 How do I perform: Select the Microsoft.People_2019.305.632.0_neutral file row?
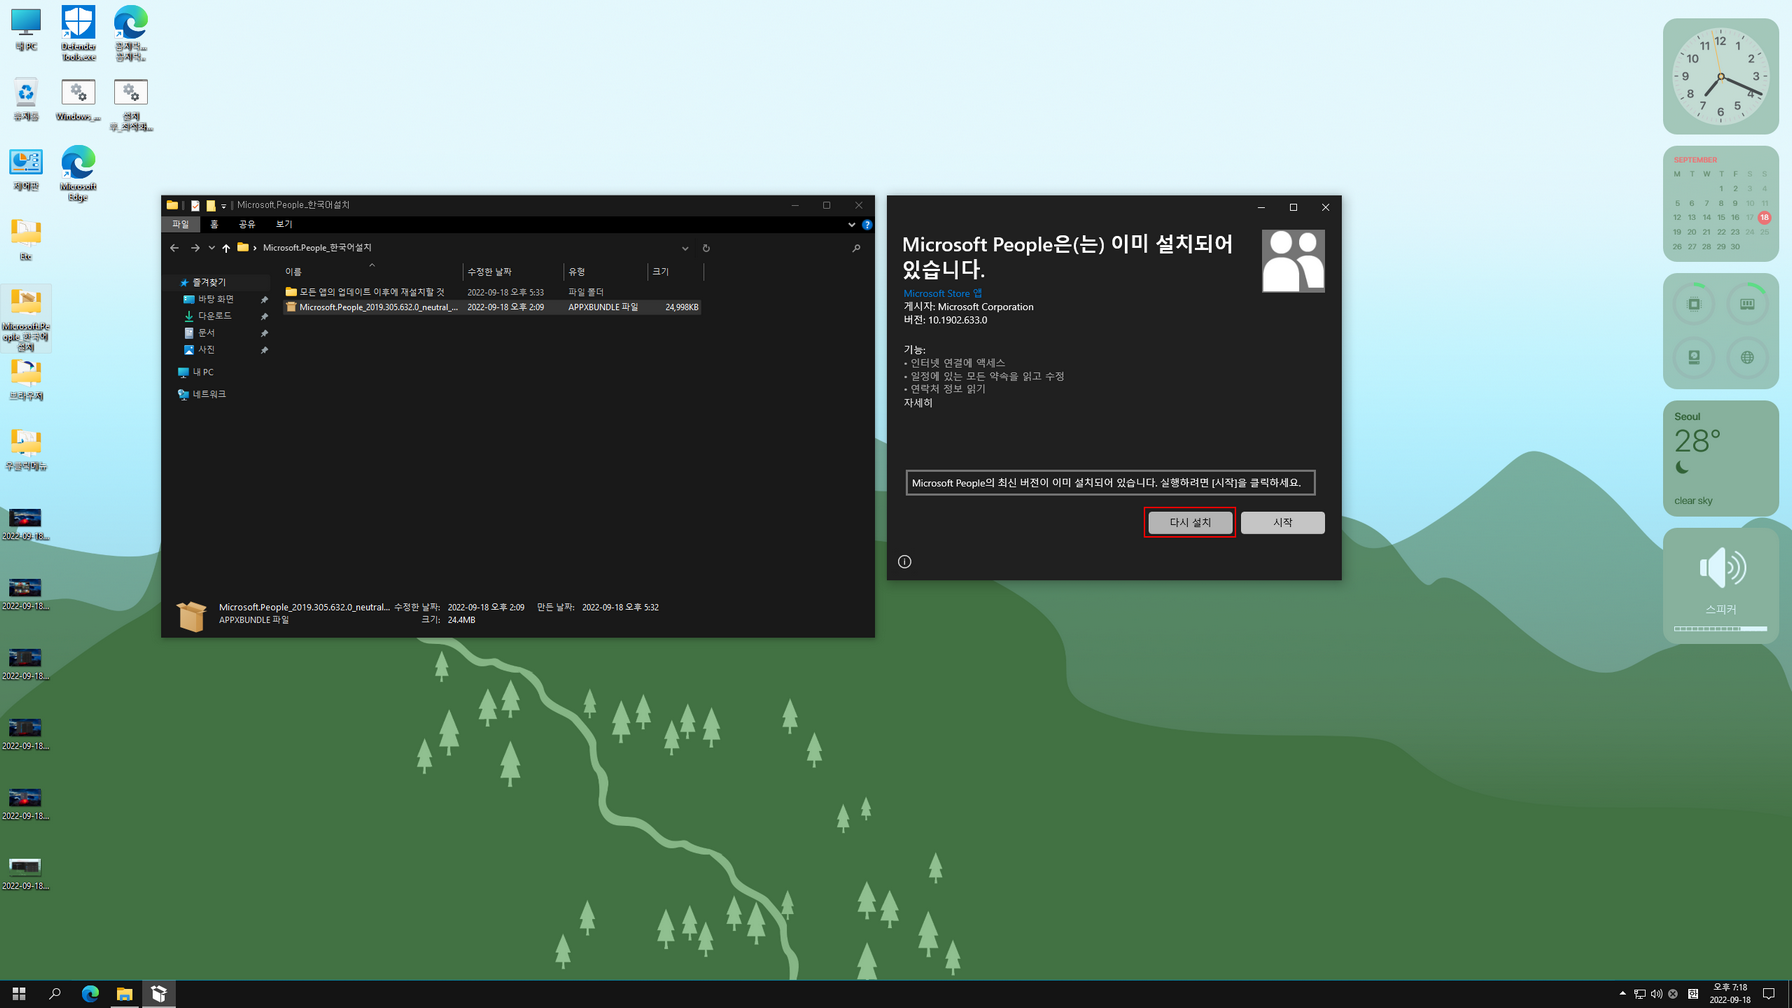[492, 307]
